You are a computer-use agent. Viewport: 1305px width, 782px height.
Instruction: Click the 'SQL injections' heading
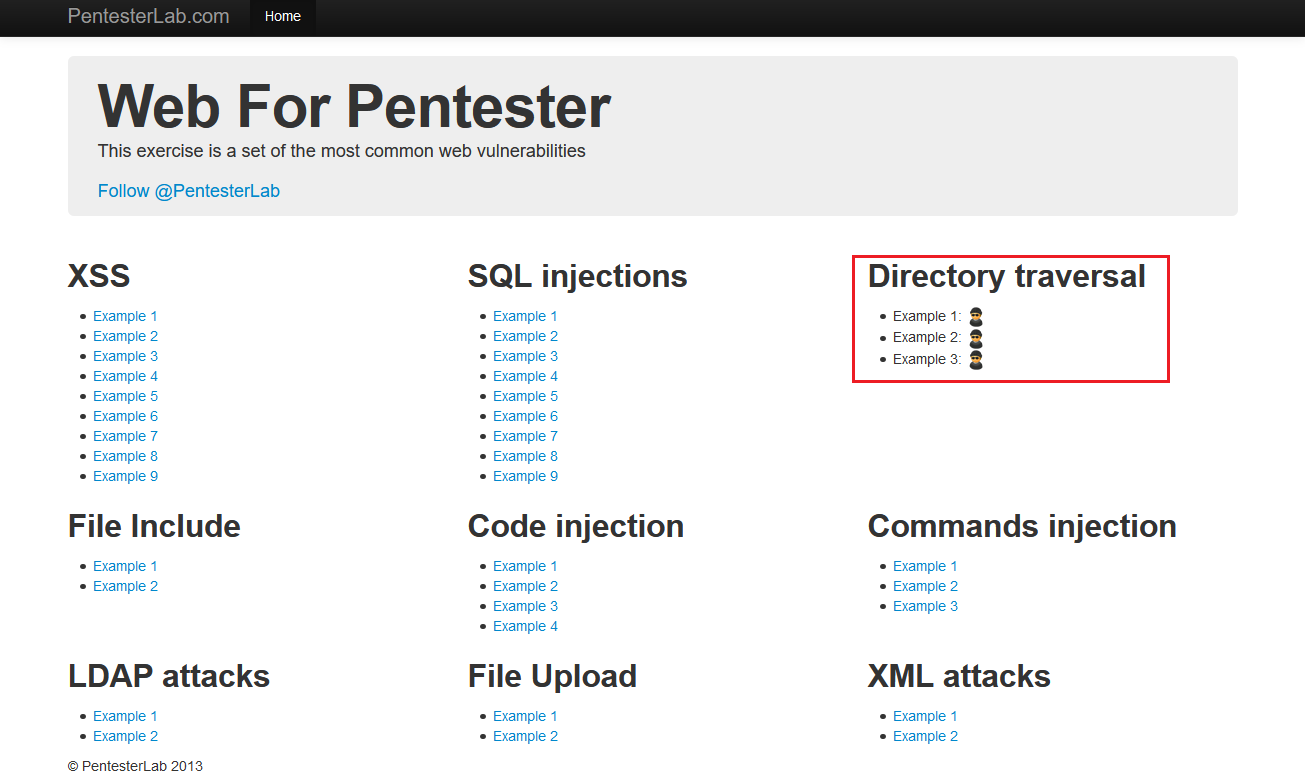577,276
